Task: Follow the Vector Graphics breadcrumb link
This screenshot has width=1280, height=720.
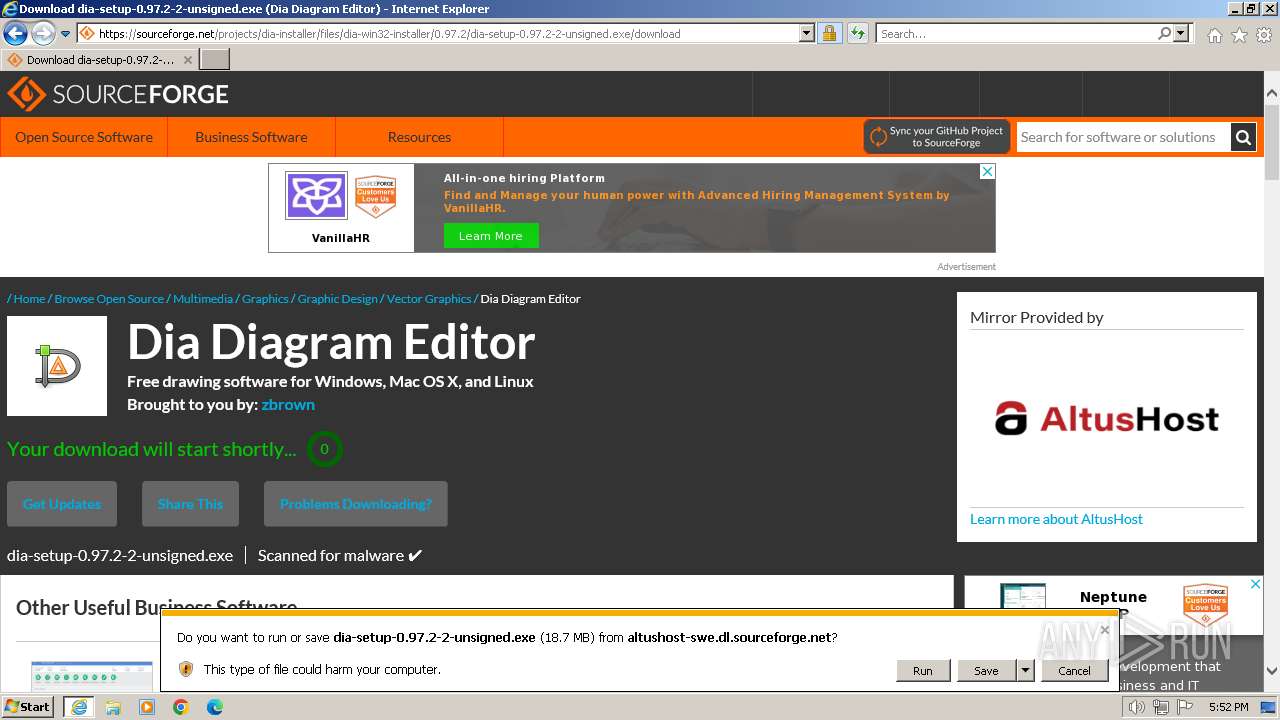Action: point(429,299)
